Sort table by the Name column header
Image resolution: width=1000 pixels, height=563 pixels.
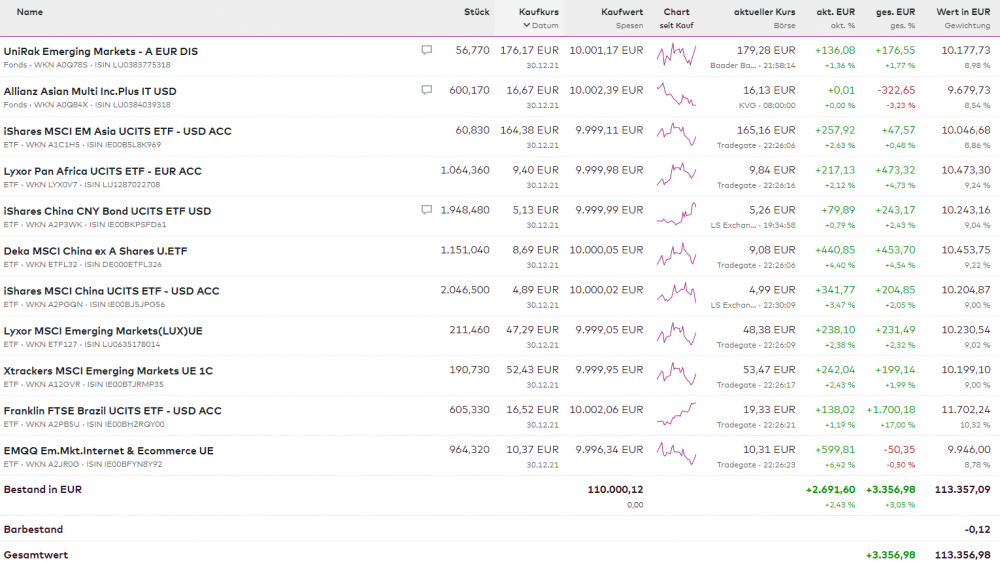(30, 12)
